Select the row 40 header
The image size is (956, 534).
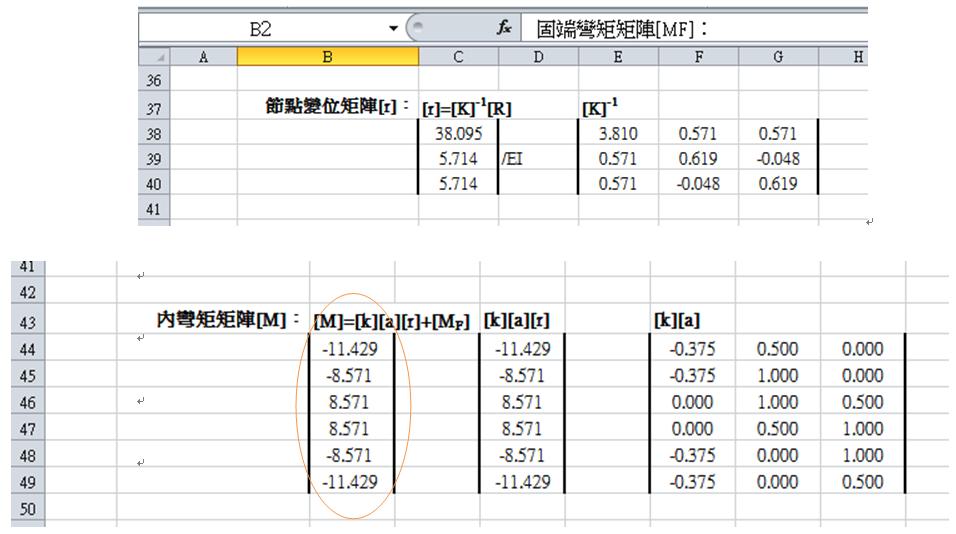tap(153, 184)
